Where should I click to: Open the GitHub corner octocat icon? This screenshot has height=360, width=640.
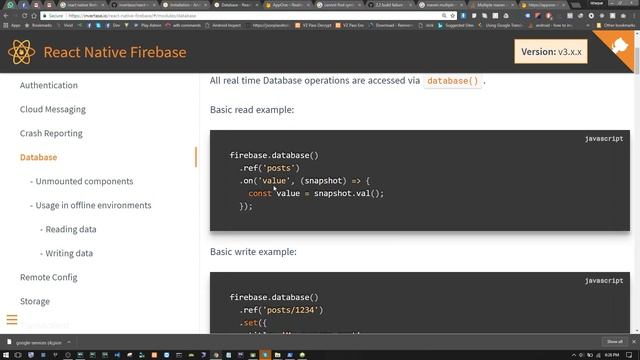[619, 45]
